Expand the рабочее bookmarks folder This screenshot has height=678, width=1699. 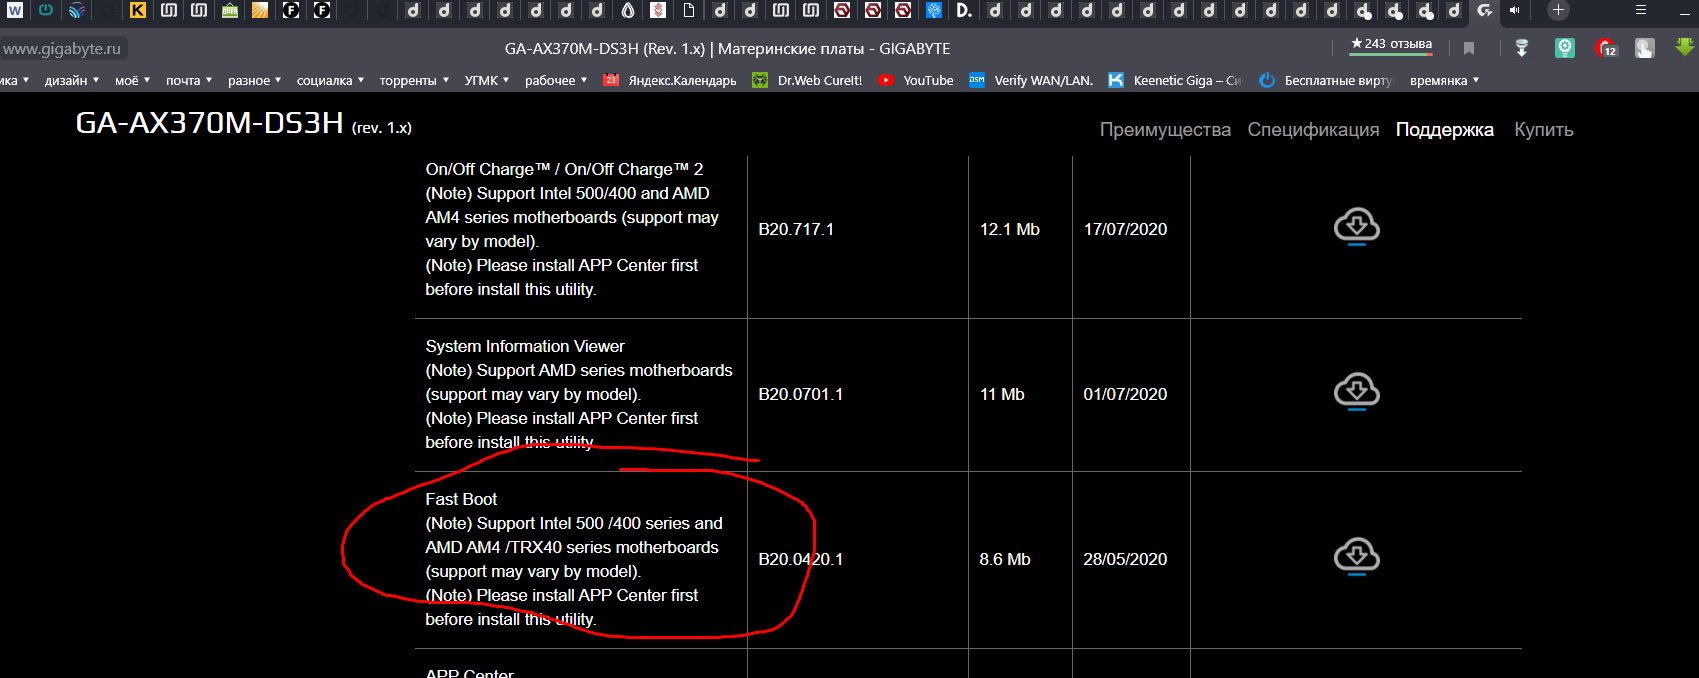coord(557,80)
